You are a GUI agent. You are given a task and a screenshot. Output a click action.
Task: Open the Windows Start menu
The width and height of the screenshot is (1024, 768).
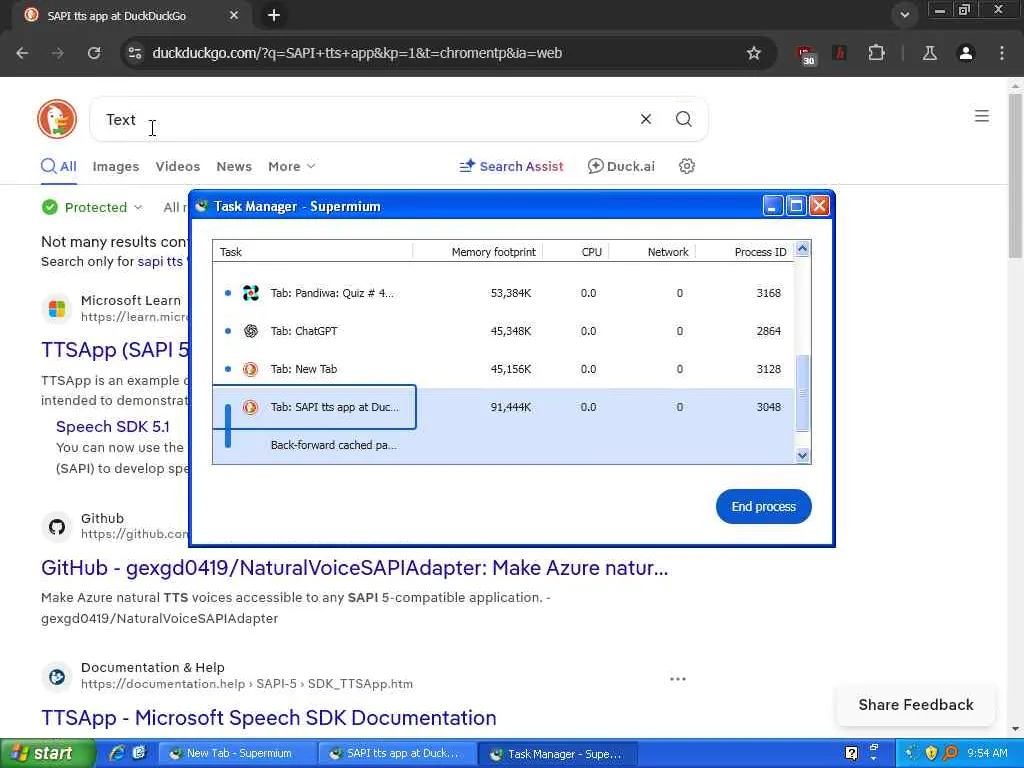pos(47,754)
